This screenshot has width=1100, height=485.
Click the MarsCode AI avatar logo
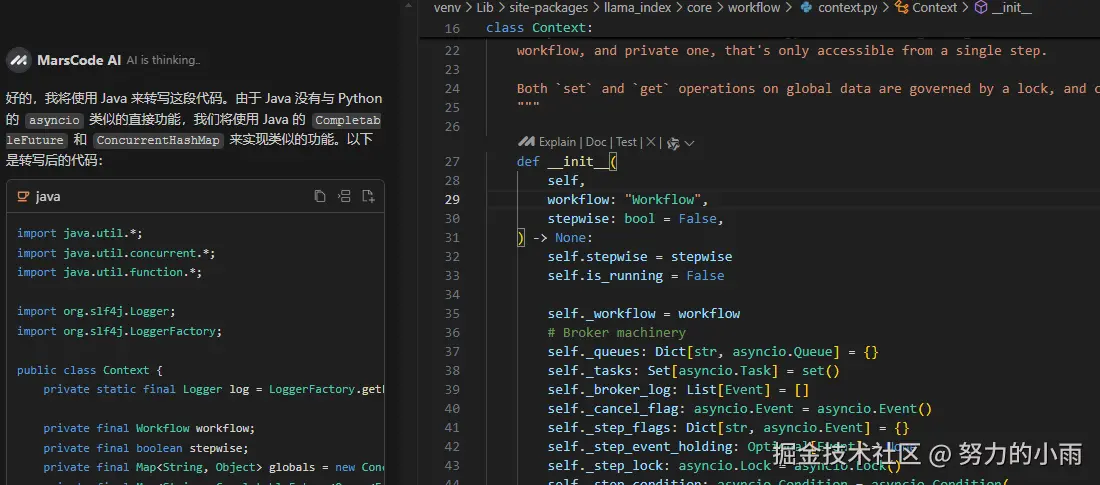[x=18, y=61]
